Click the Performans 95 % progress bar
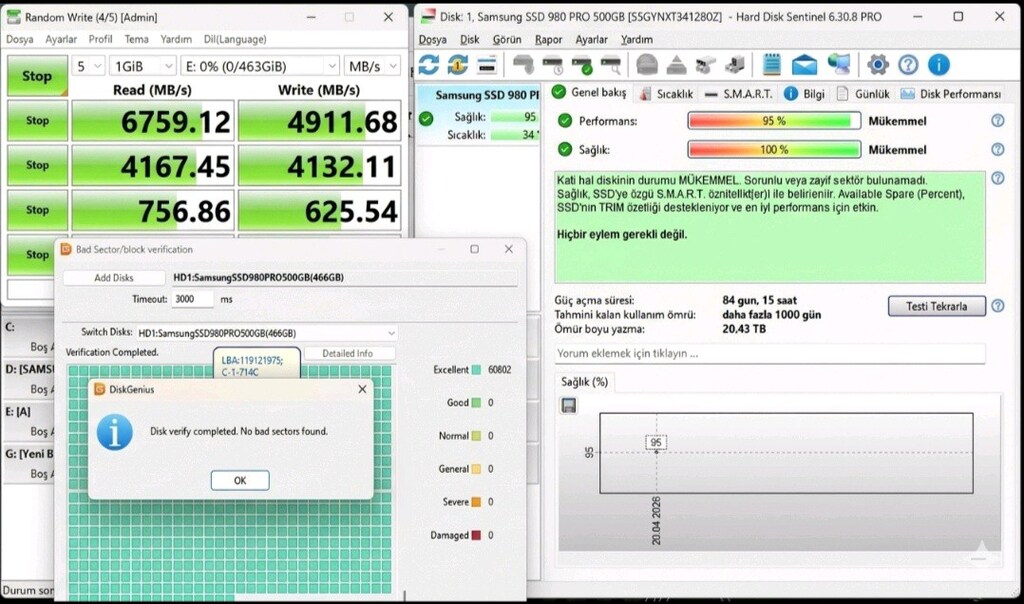The image size is (1024, 604). tap(774, 121)
